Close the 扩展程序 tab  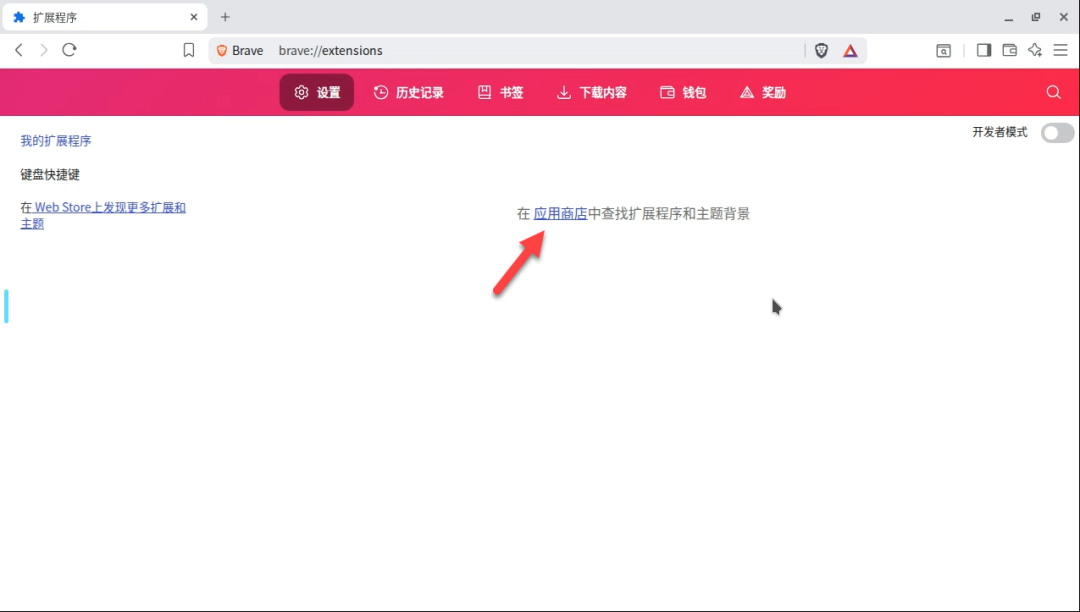coord(194,17)
